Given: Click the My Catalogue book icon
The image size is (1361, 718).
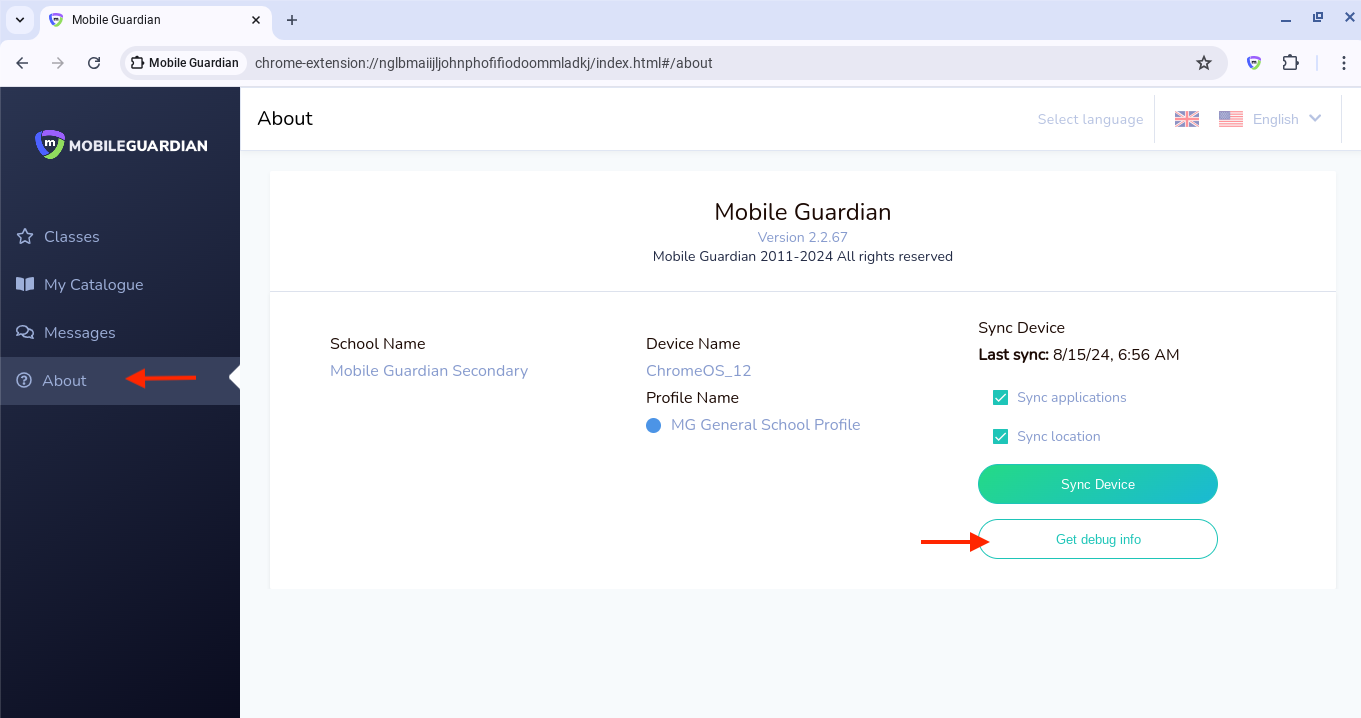Looking at the screenshot, I should (25, 285).
